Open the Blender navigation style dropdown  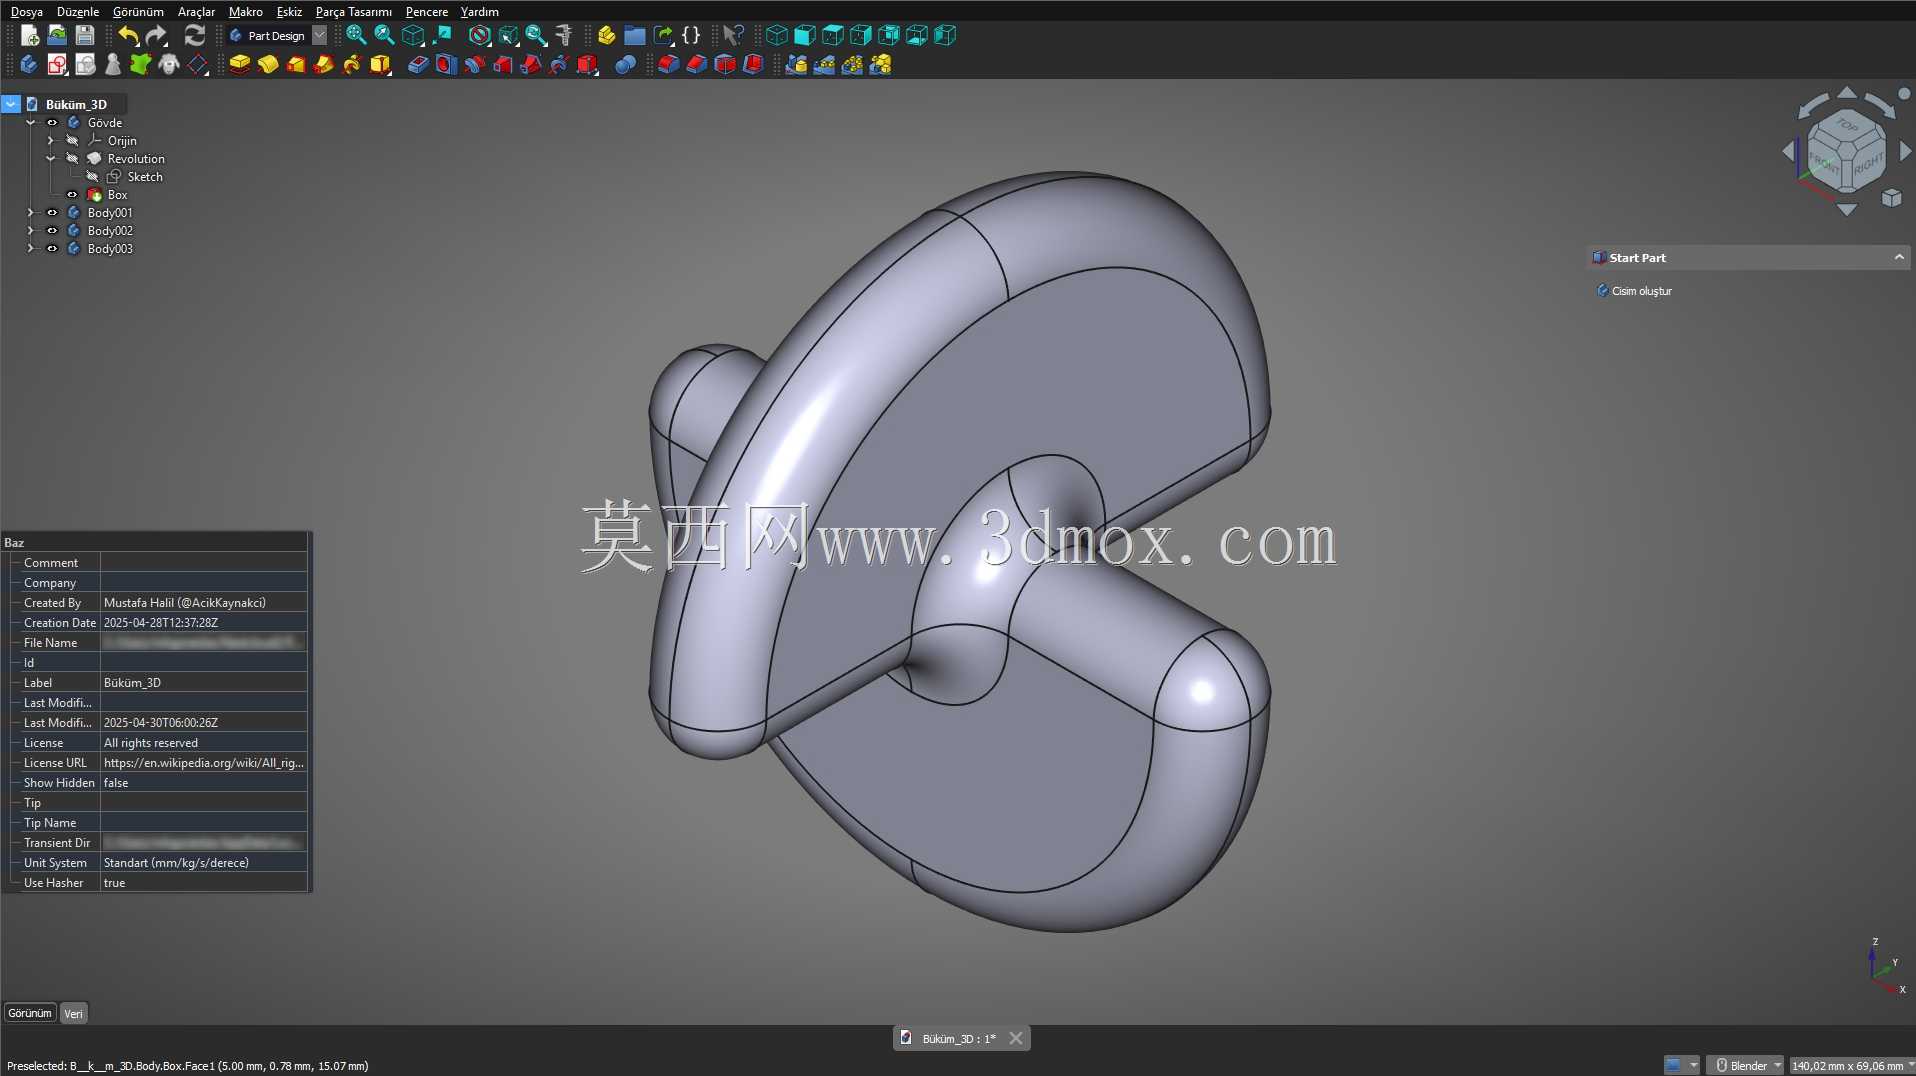pyautogui.click(x=1747, y=1066)
